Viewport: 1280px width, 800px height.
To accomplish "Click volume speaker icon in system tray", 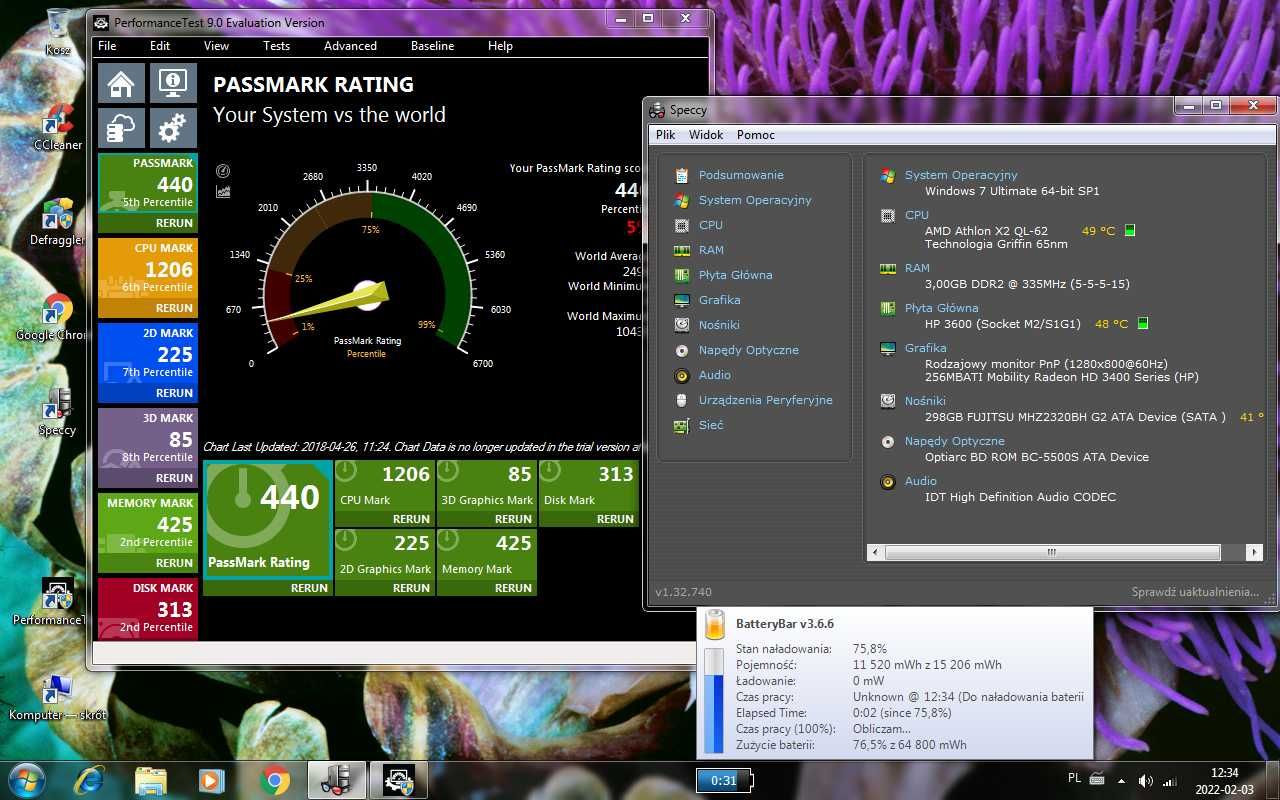I will coord(1145,781).
